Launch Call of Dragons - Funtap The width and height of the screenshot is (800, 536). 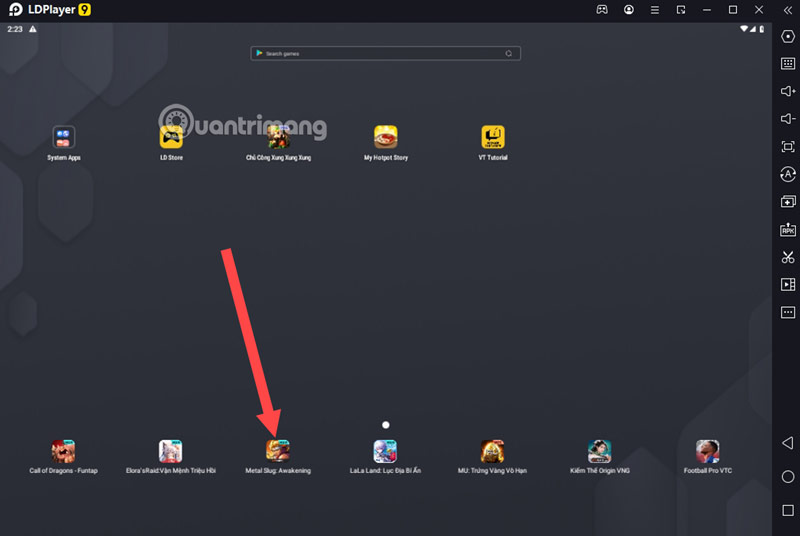pos(64,451)
